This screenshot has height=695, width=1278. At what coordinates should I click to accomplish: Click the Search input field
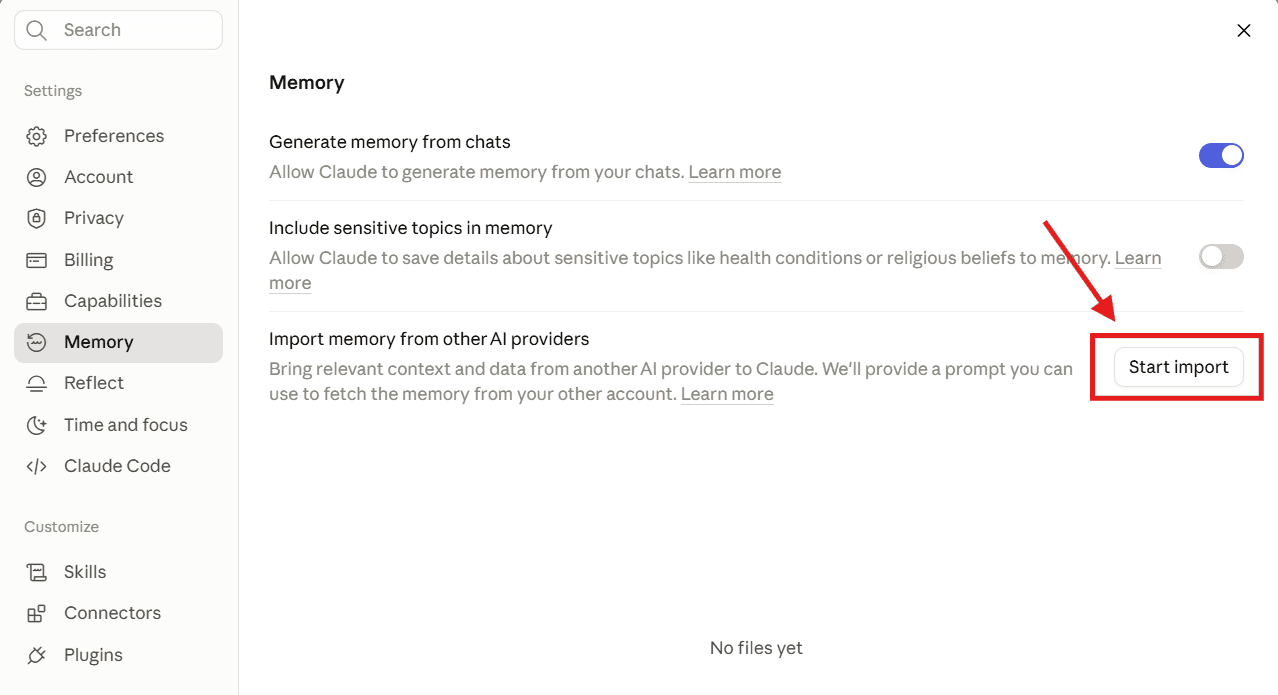118,30
